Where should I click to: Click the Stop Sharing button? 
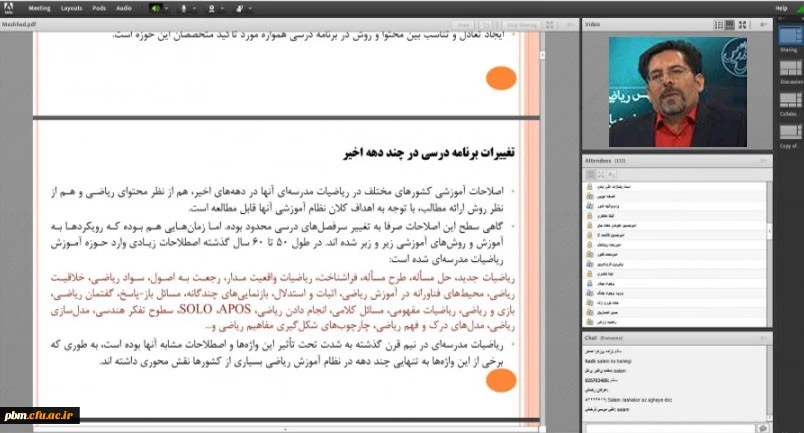click(521, 21)
